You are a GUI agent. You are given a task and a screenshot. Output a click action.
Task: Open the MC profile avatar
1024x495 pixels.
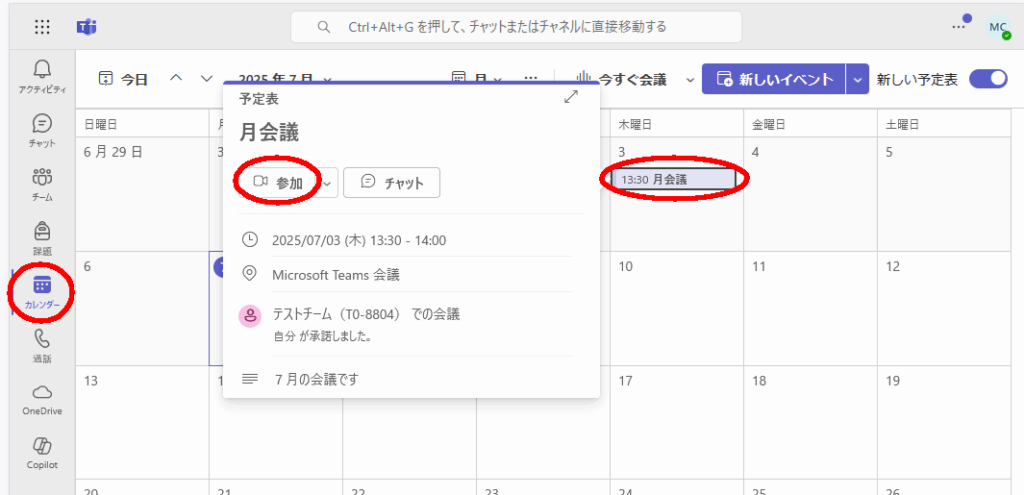click(998, 27)
